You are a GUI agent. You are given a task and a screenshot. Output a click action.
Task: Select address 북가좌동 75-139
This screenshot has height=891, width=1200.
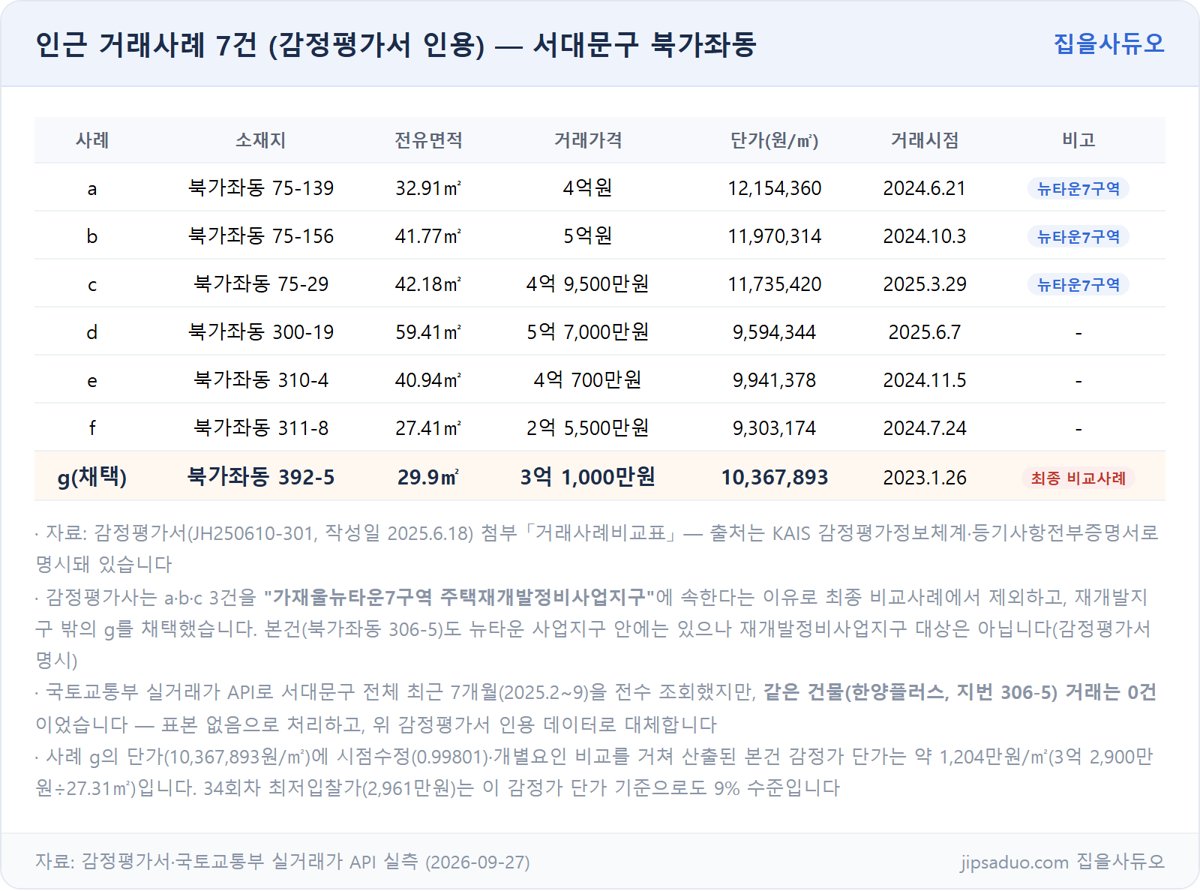[261, 188]
